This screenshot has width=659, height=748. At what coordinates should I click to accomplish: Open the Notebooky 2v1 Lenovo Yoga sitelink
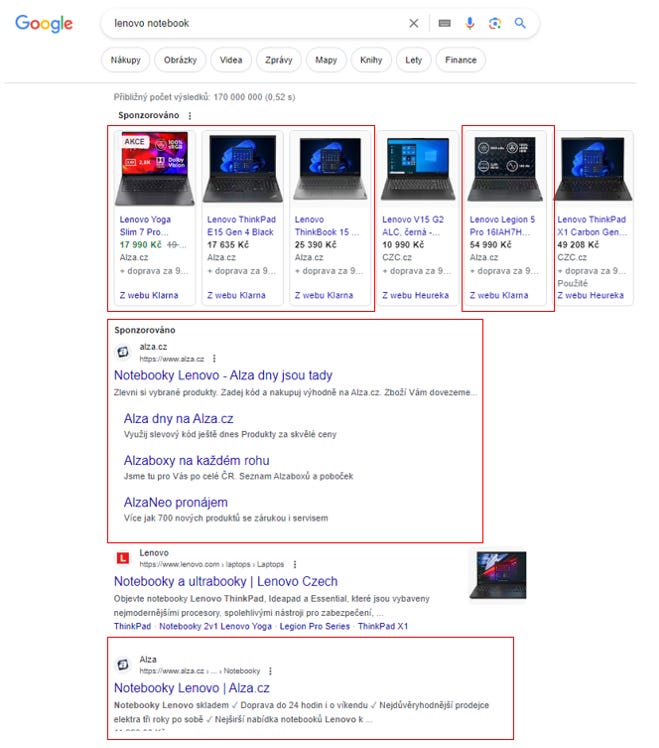pyautogui.click(x=215, y=626)
